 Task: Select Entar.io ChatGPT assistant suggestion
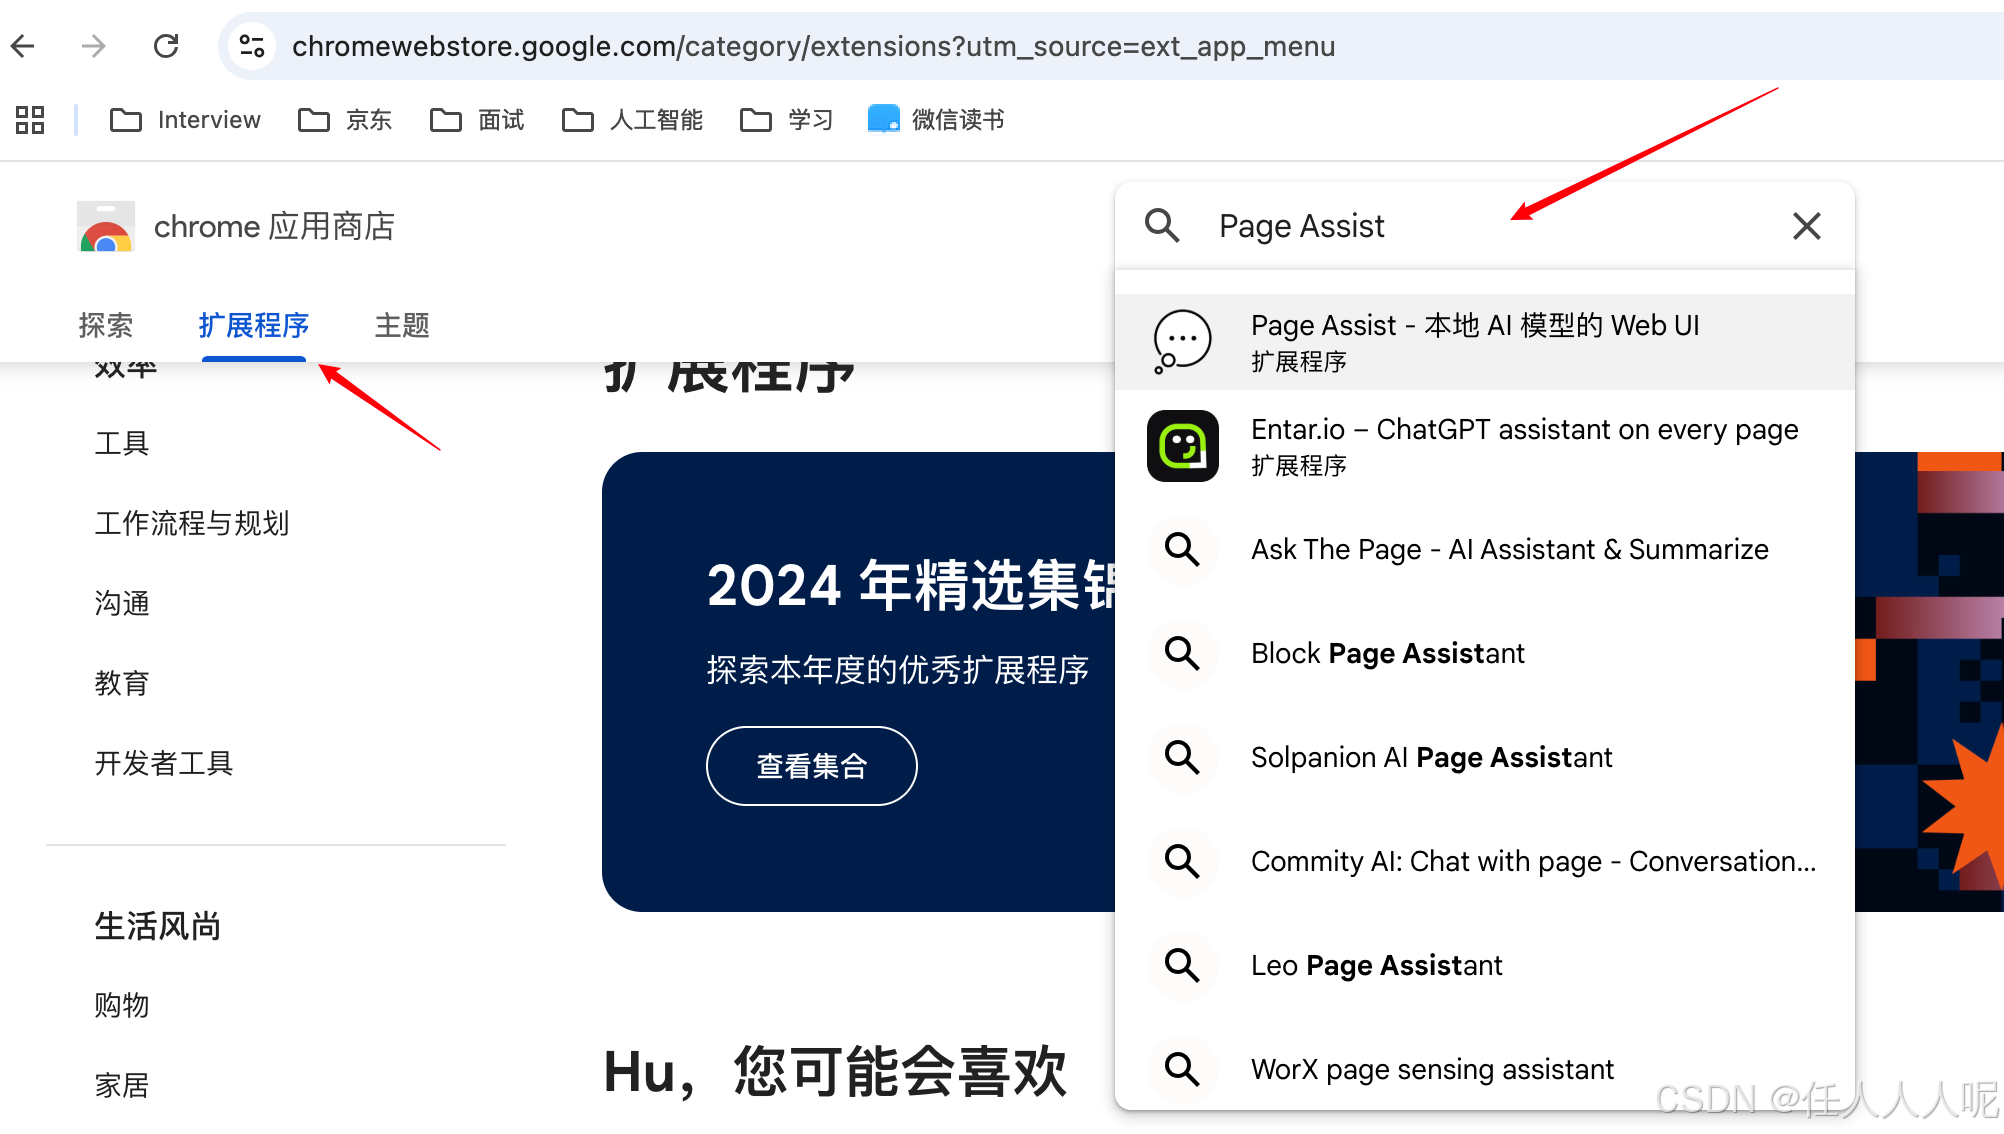[x=1485, y=446]
